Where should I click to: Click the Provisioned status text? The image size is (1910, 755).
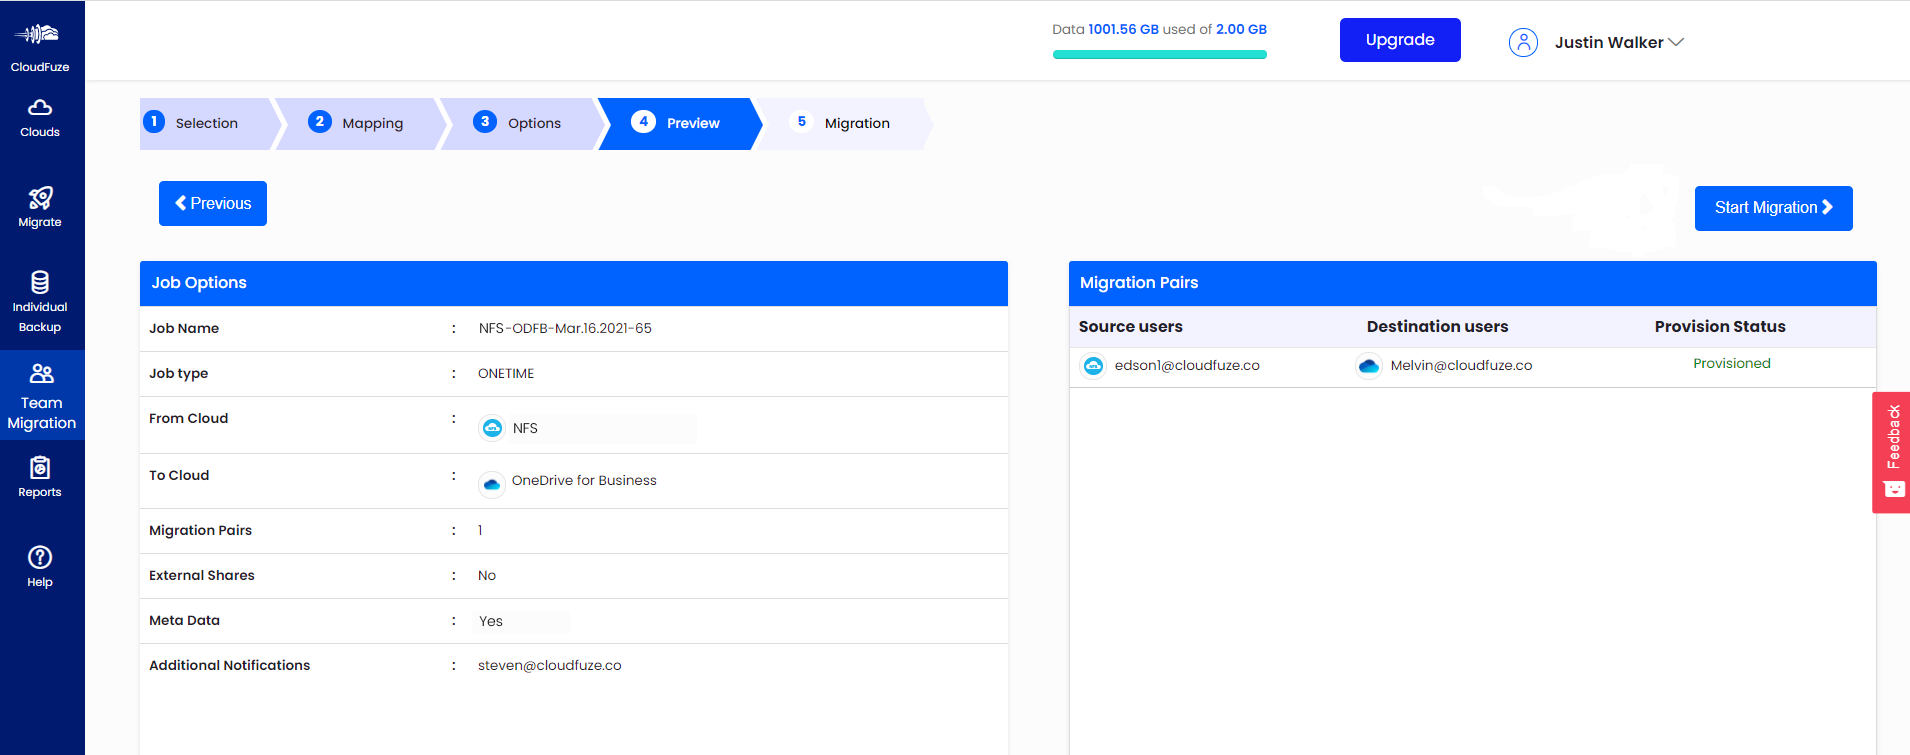tap(1732, 363)
